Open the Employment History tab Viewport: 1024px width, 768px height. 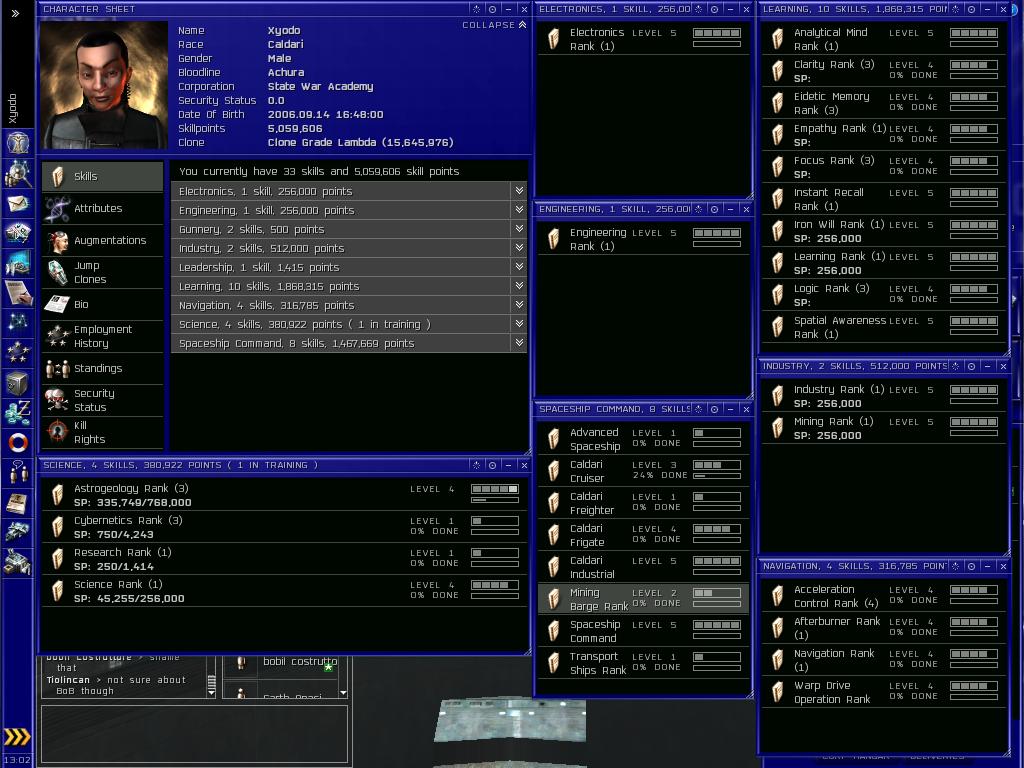[103, 336]
